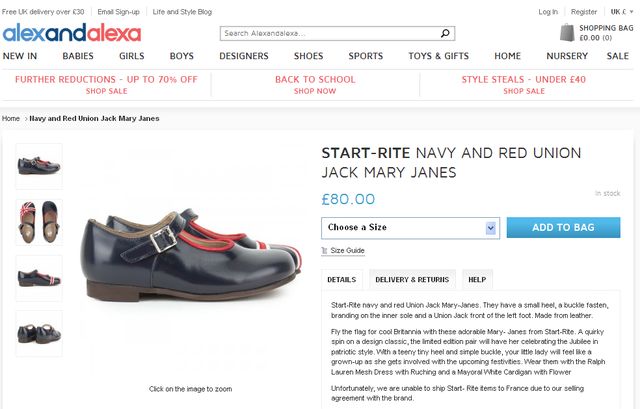Open the Toys & Gifts menu

point(438,56)
